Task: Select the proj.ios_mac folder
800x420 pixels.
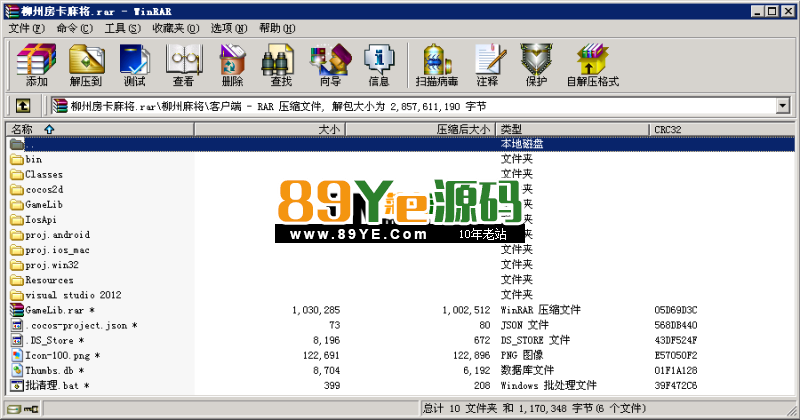Action: 50,250
